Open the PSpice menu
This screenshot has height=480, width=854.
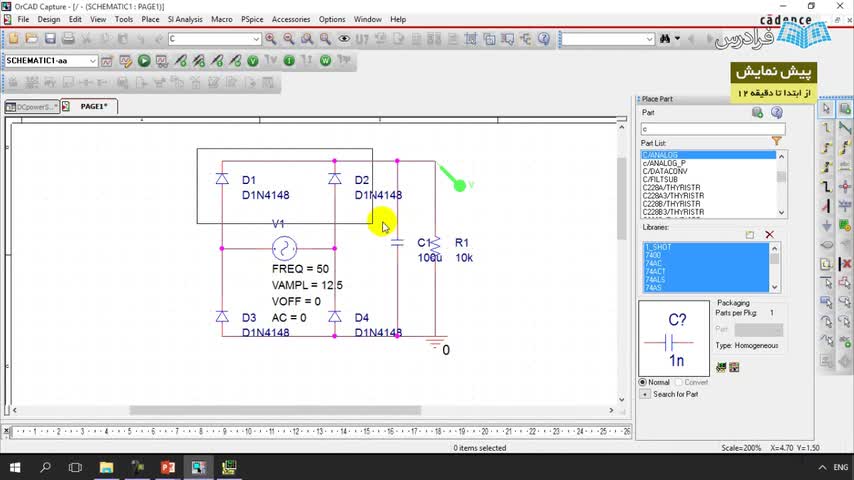252,19
